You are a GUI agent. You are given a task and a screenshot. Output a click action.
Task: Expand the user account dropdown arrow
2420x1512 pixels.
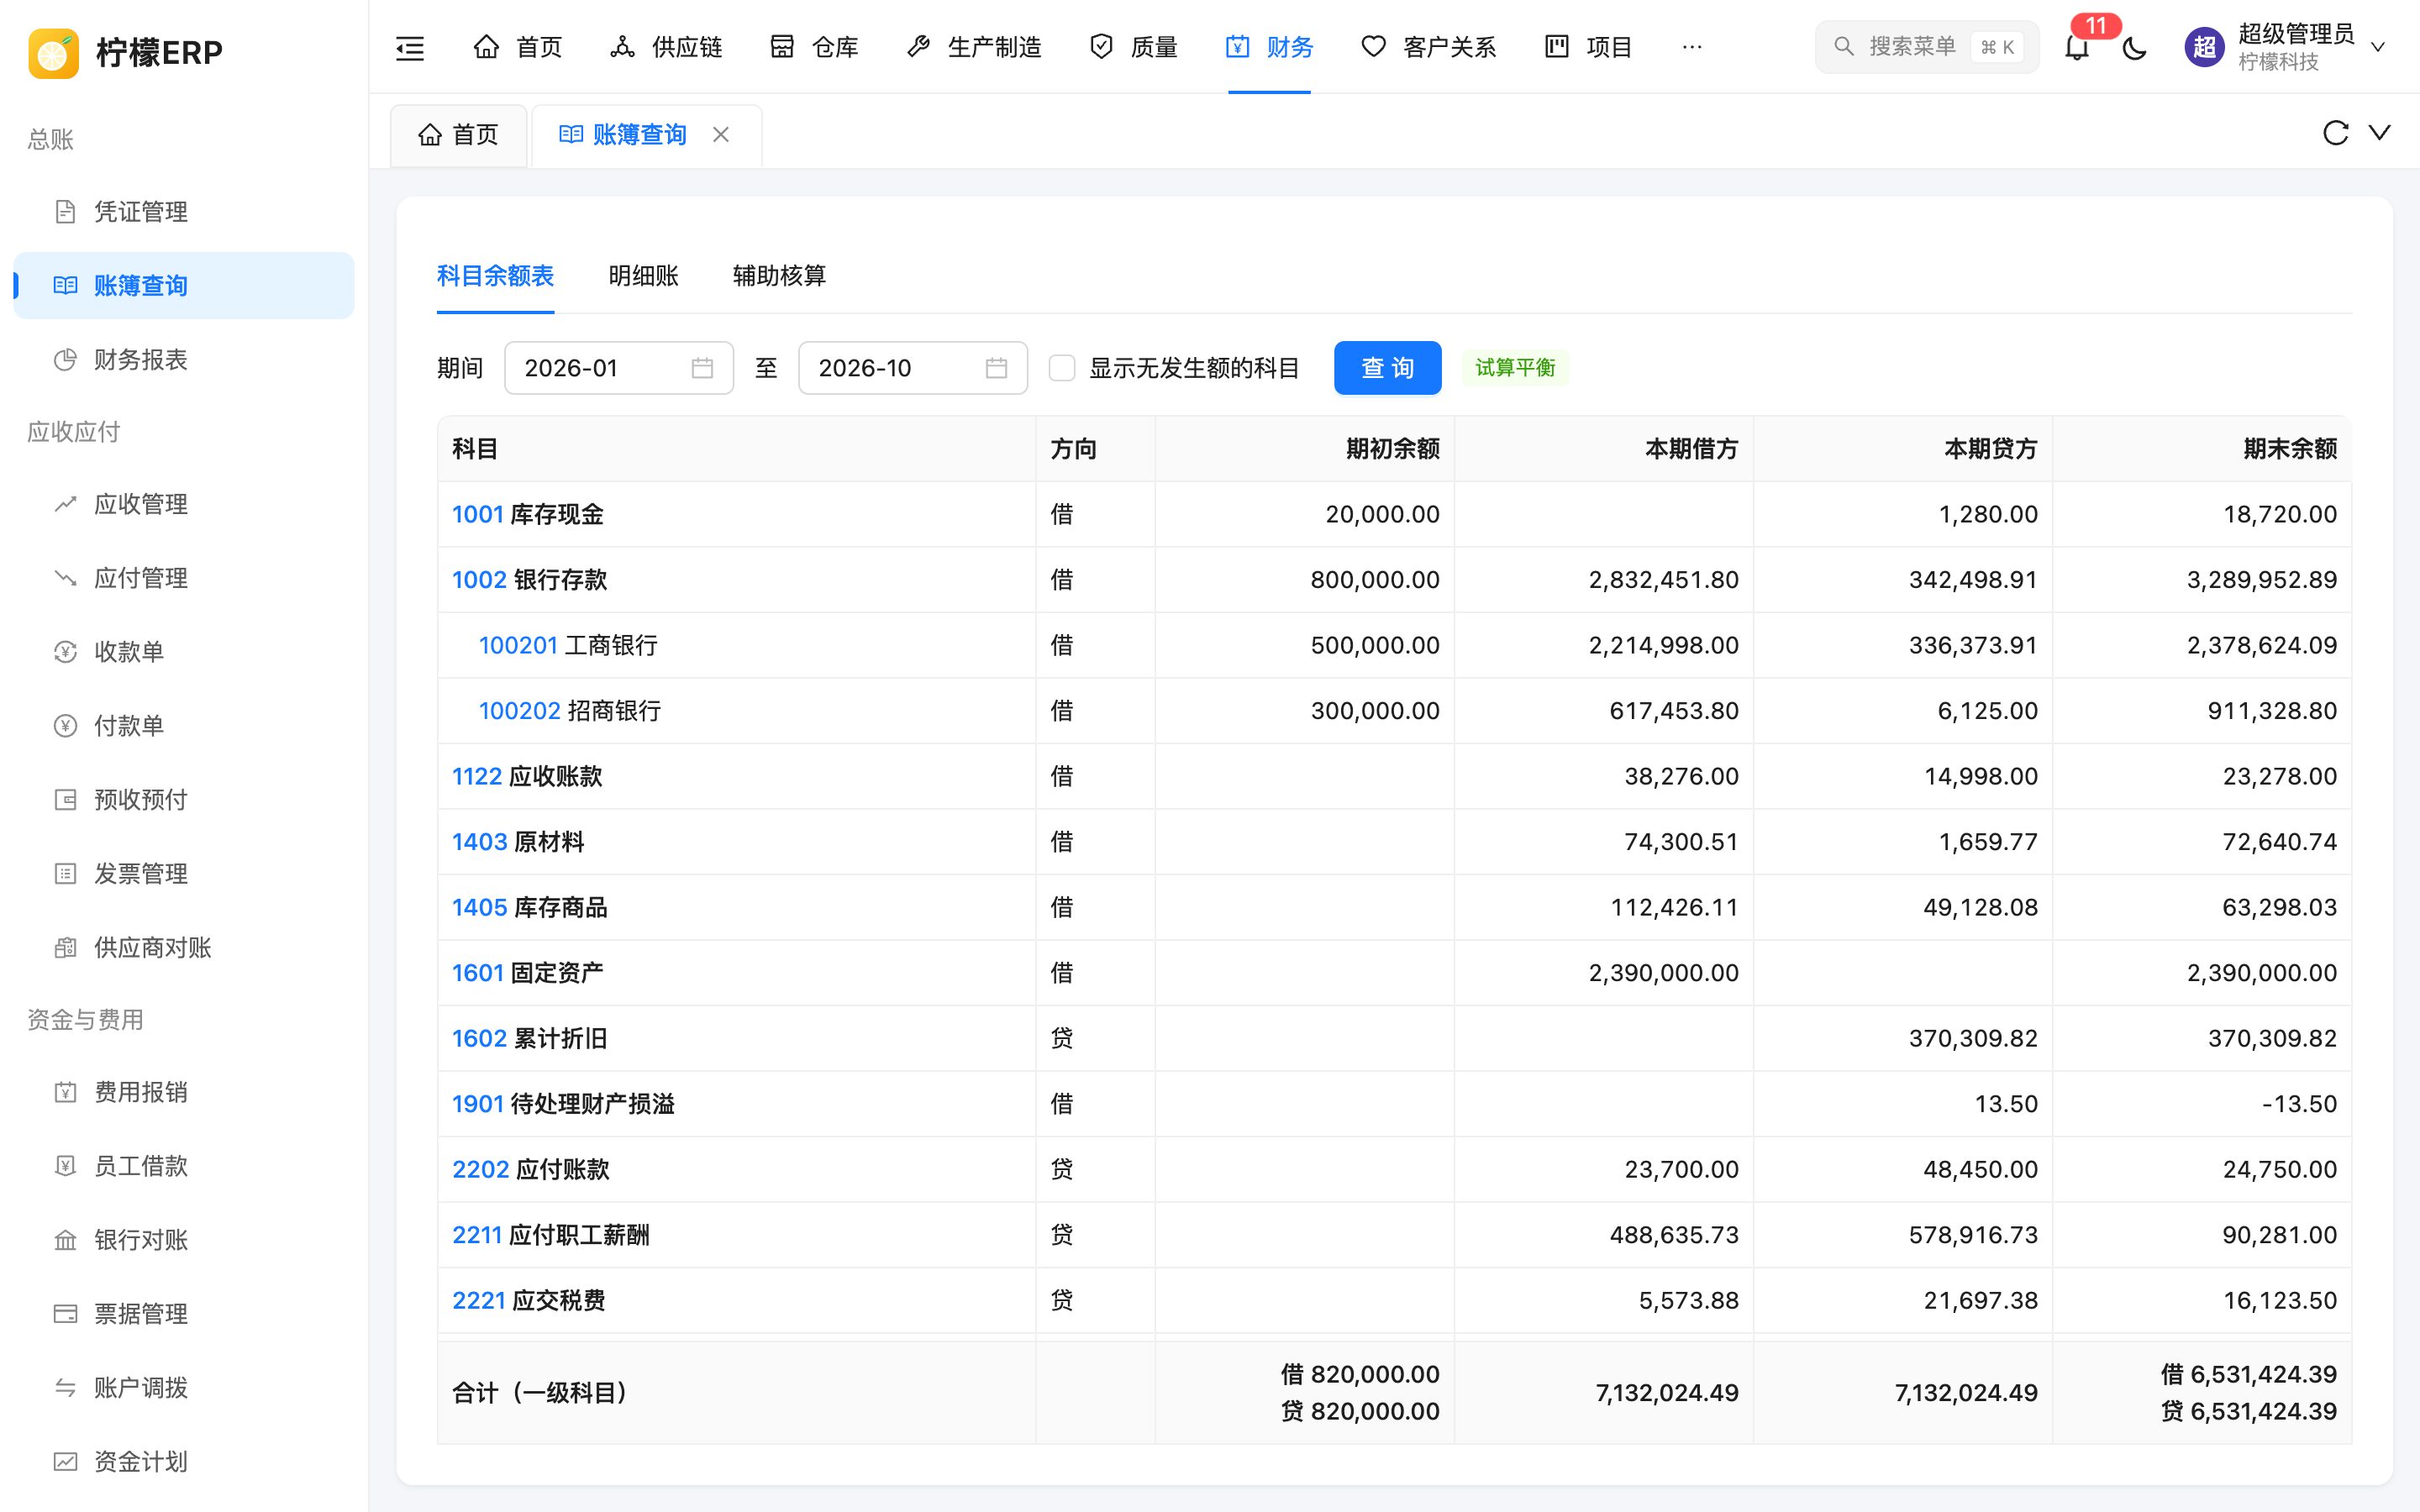[x=2378, y=47]
